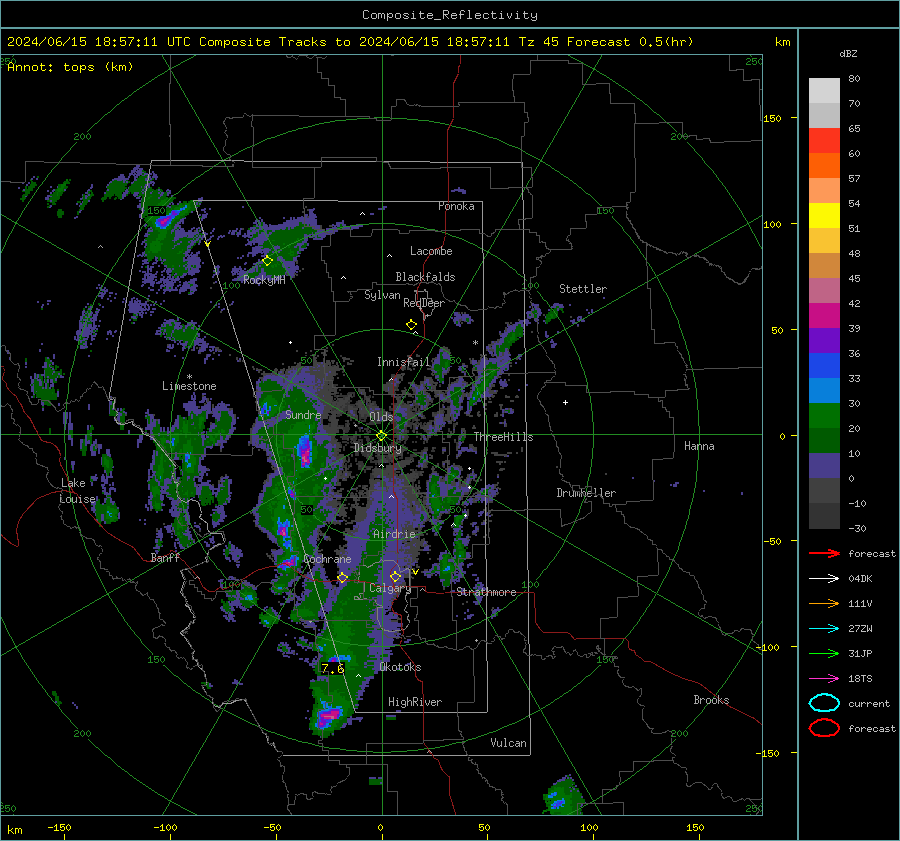The height and width of the screenshot is (841, 900).
Task: Click the storm cell at the map's bottom edge
Action: (562, 796)
